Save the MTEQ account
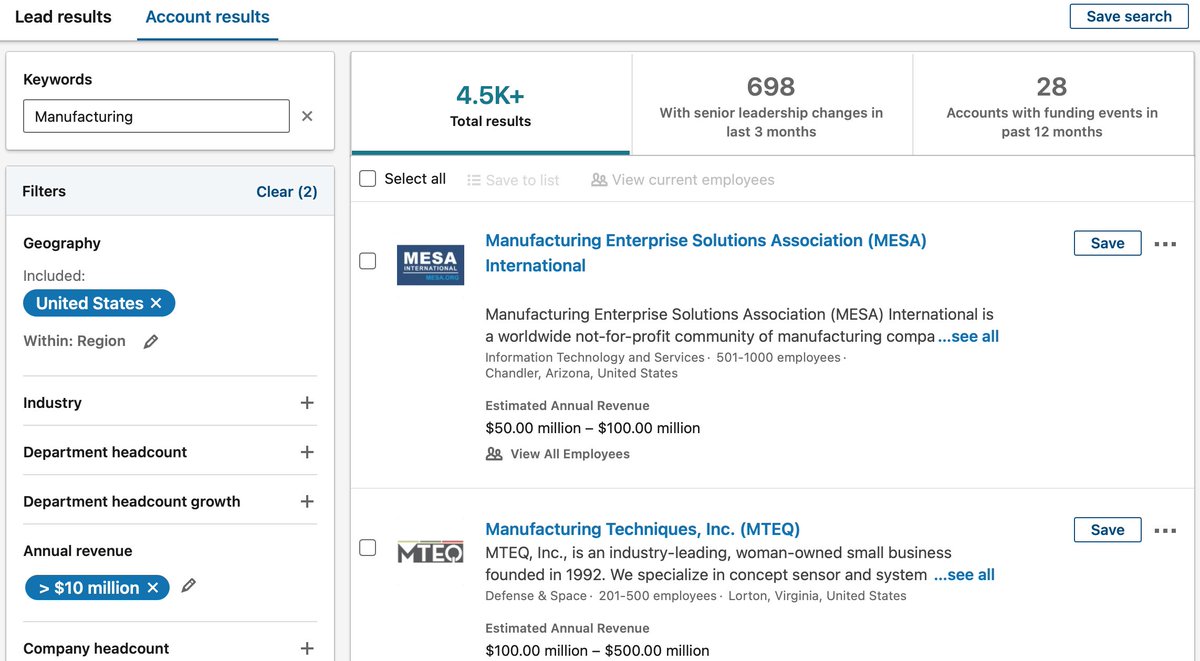This screenshot has height=661, width=1200. coord(1107,530)
